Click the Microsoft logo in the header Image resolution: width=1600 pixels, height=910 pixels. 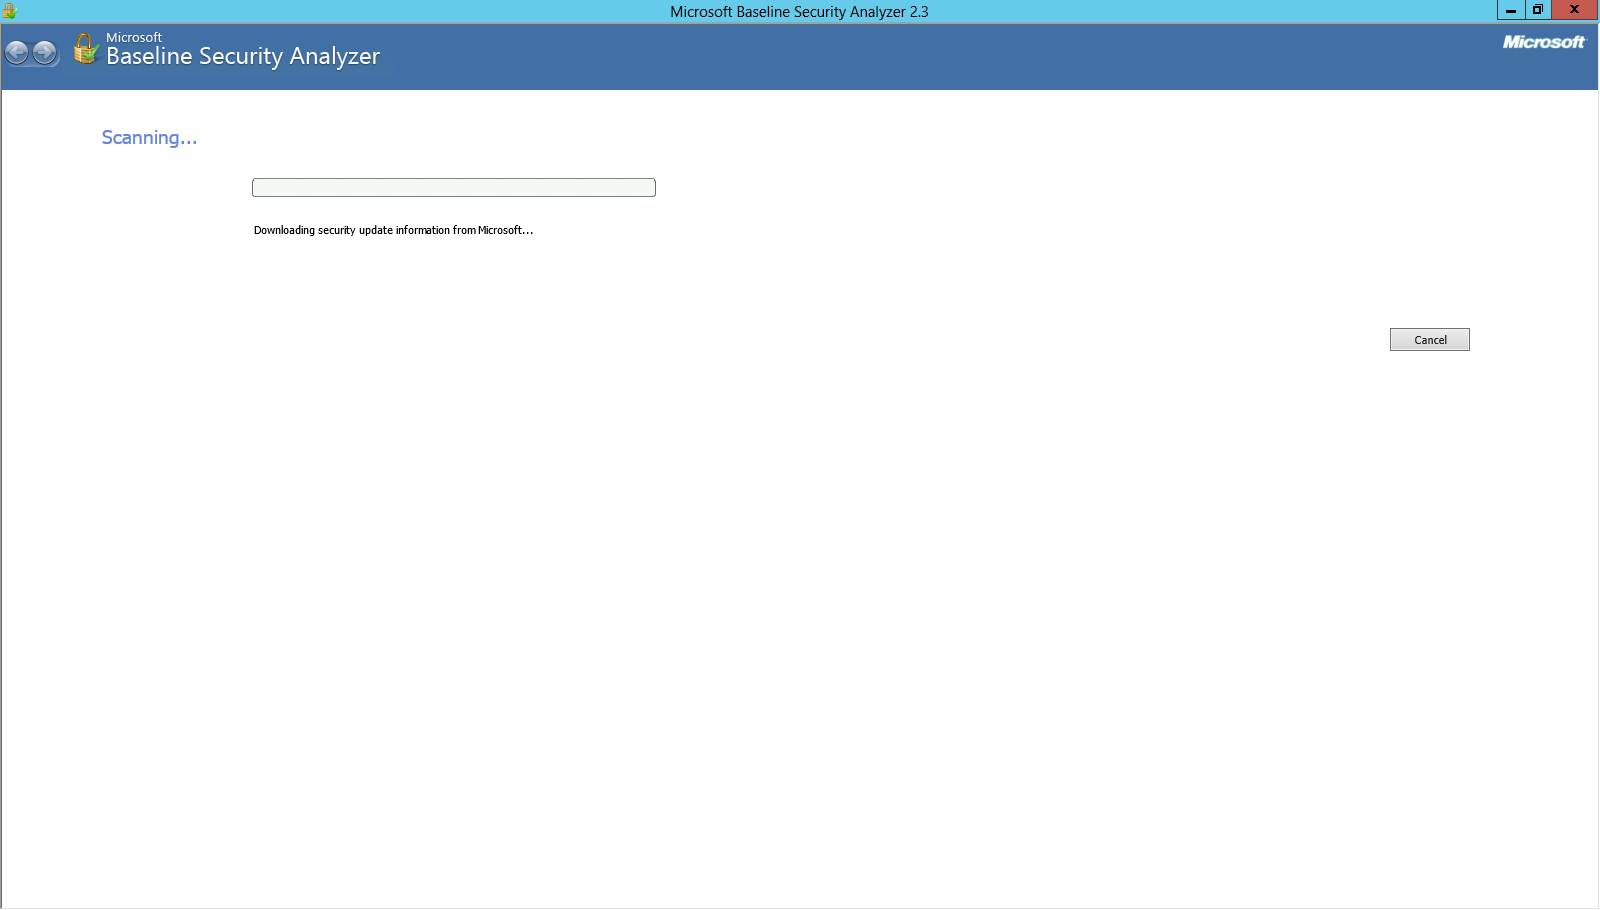(x=1544, y=42)
